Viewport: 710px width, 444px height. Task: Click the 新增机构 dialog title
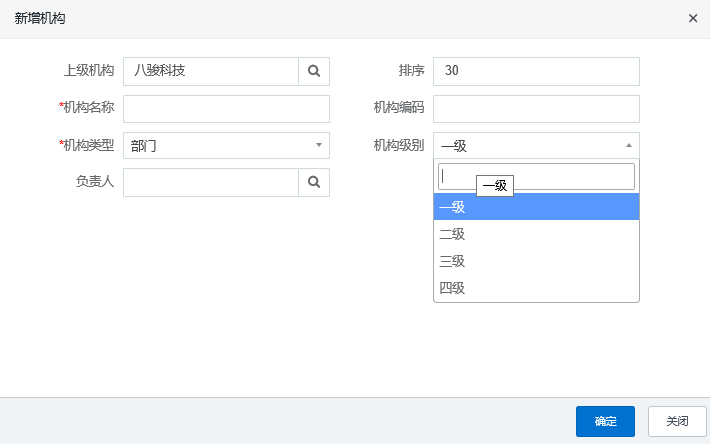click(41, 19)
